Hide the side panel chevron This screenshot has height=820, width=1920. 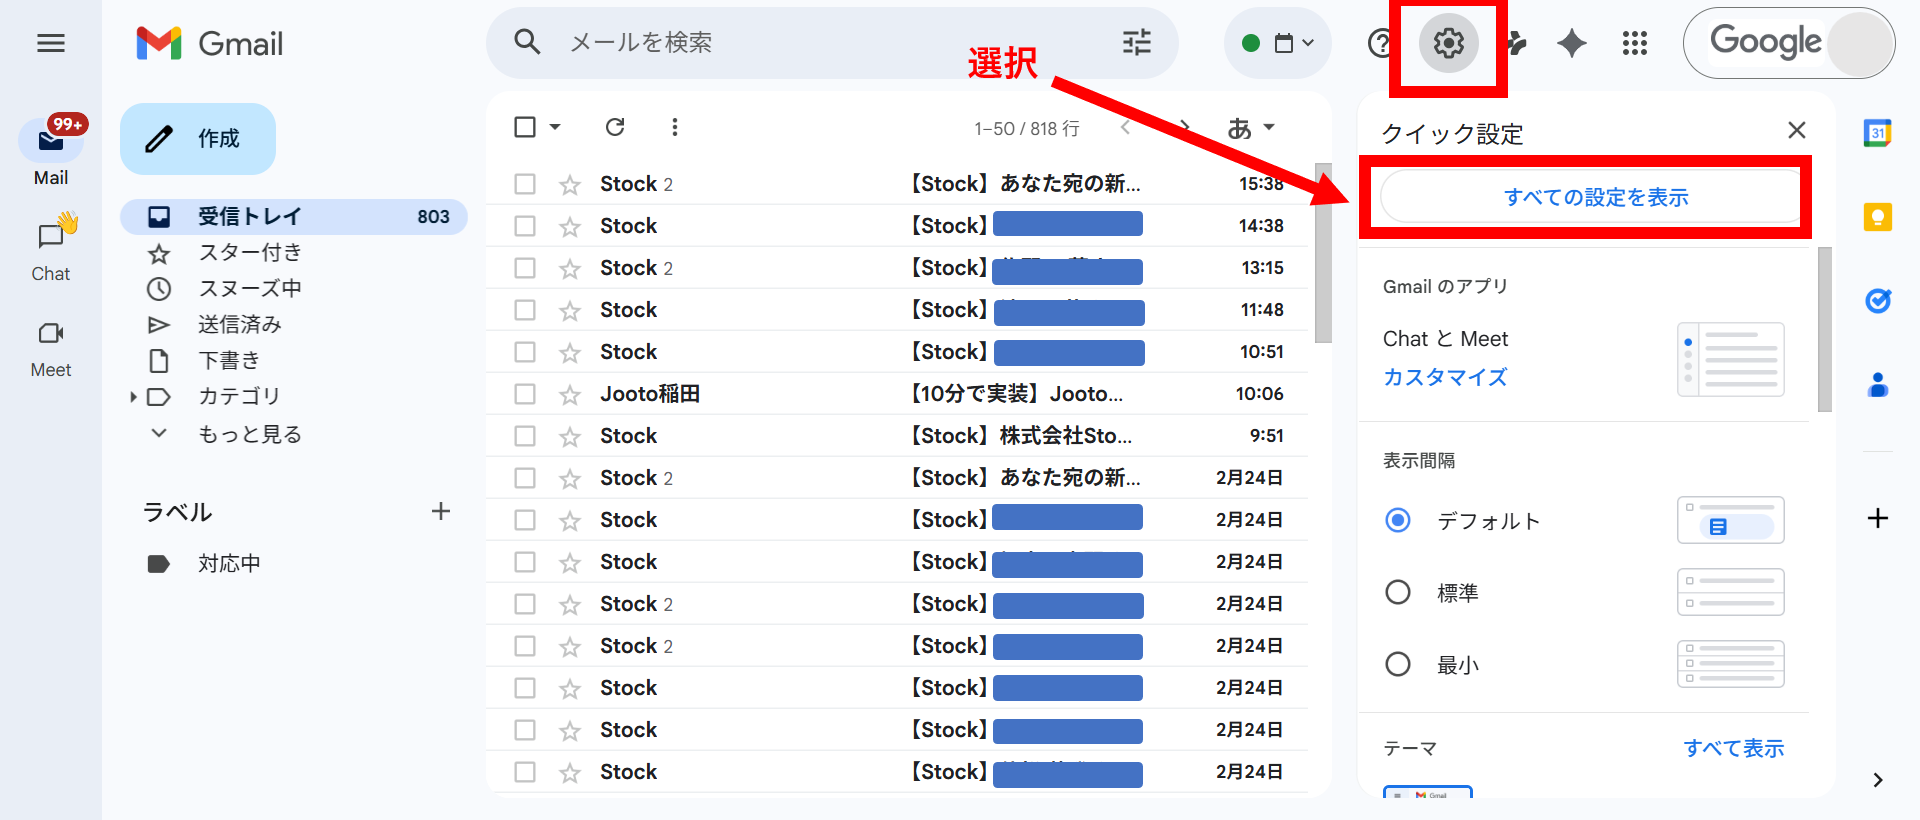(x=1878, y=780)
